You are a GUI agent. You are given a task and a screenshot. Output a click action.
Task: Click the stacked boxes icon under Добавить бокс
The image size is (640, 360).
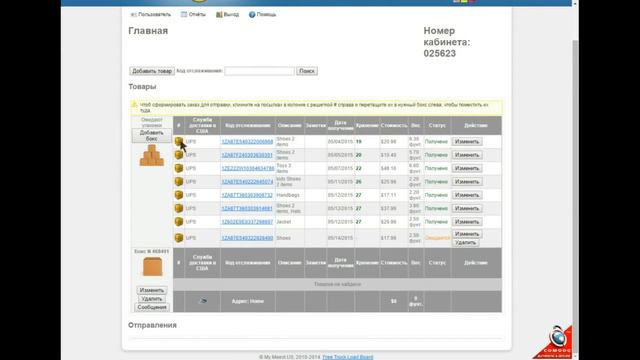(x=152, y=156)
